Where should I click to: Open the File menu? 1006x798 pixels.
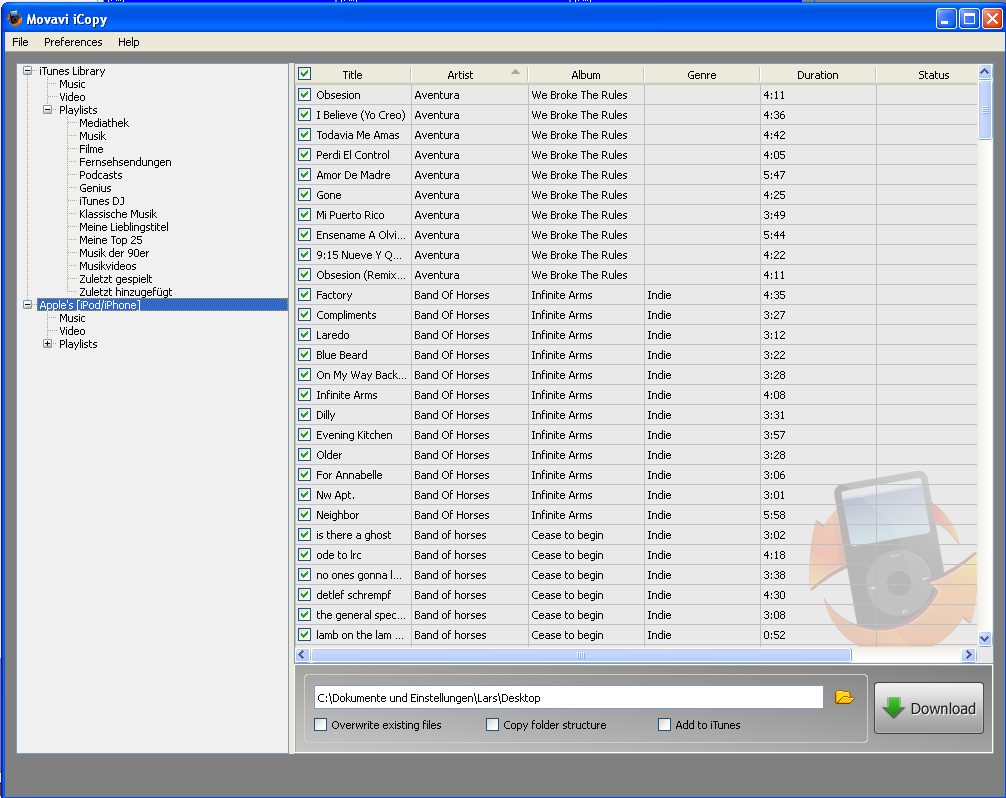[20, 42]
